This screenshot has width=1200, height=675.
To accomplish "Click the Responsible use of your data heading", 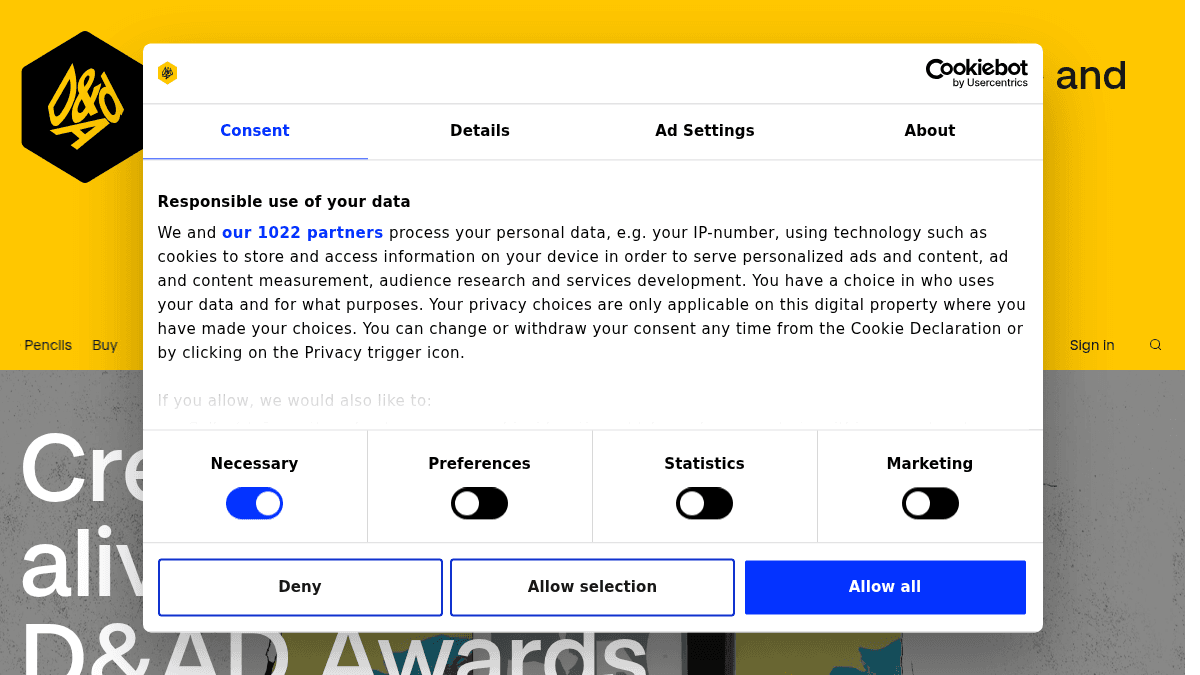I will (x=284, y=202).
